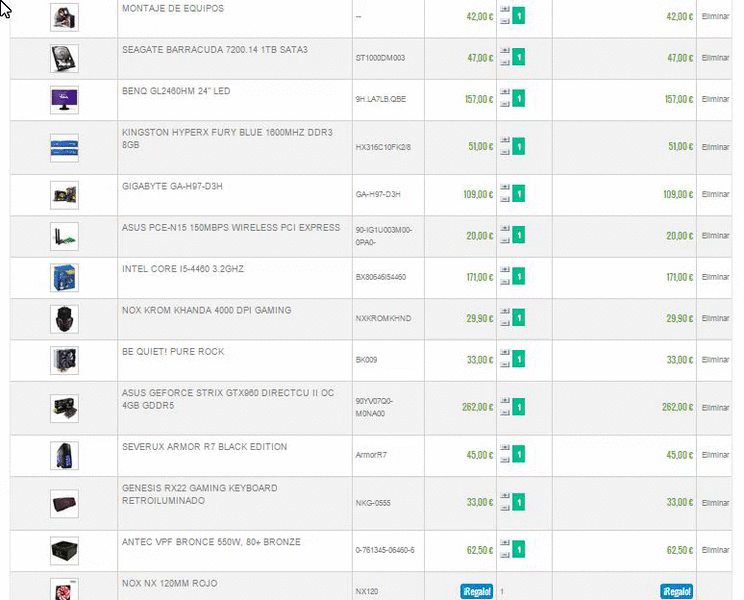Image resolution: width=744 pixels, height=600 pixels.
Task: Remove Montaje de Equipos via Eliminar
Action: tap(715, 16)
